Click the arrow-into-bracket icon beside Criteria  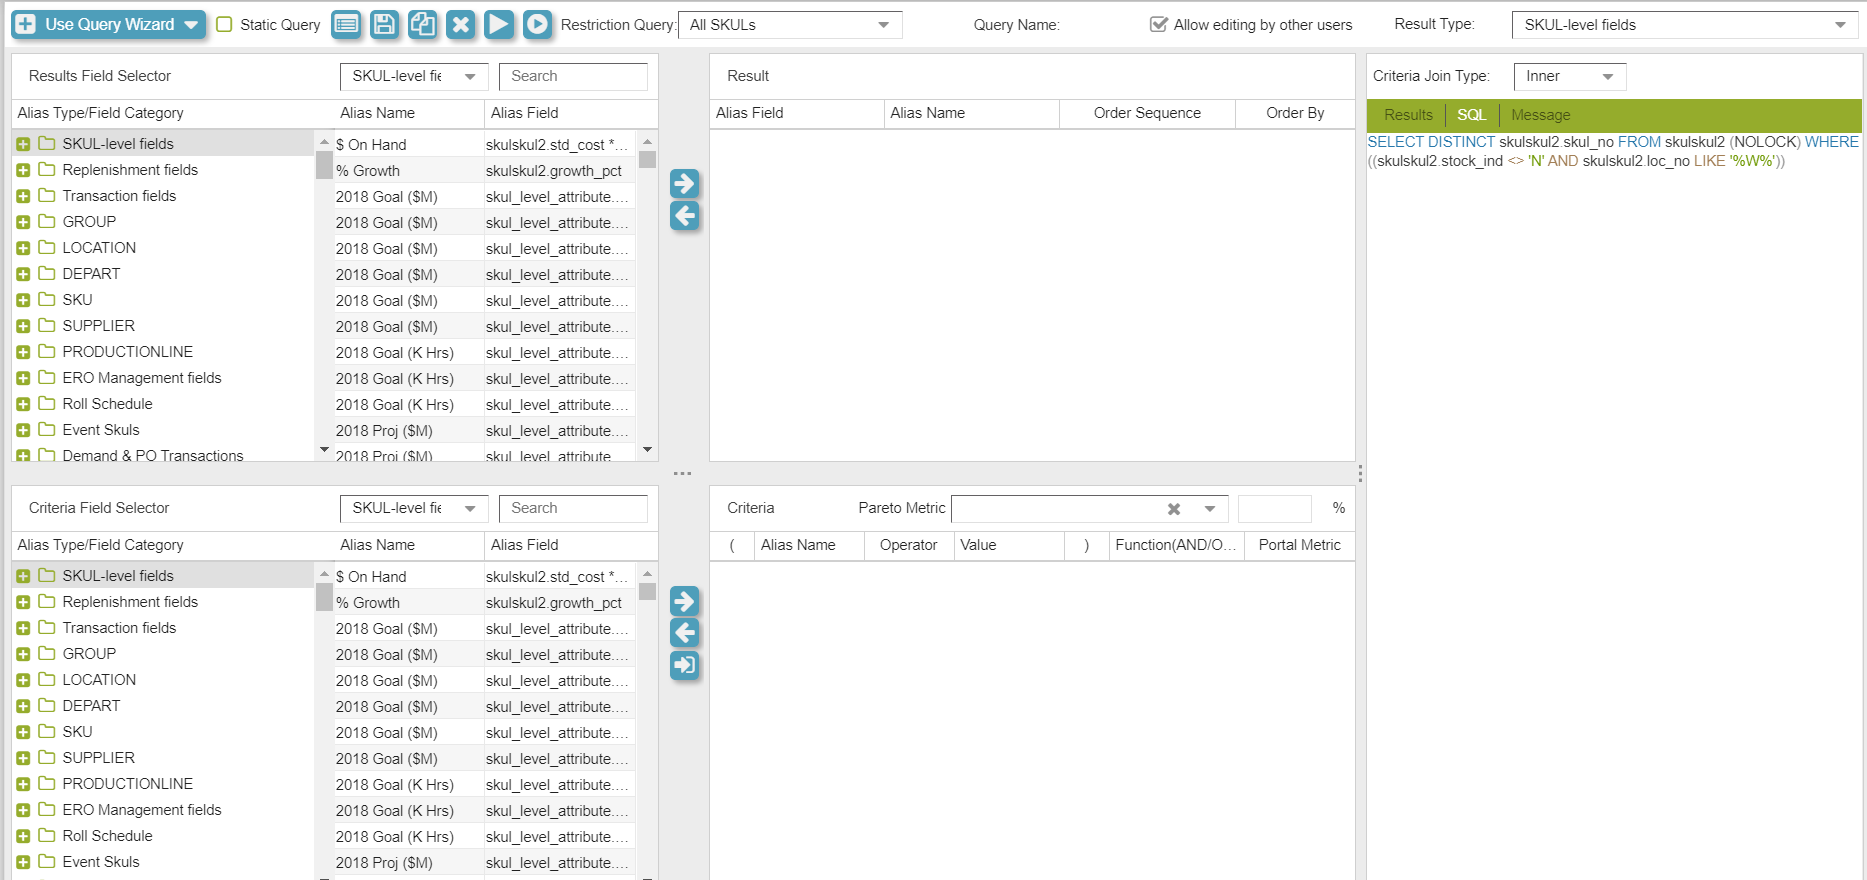coord(684,665)
